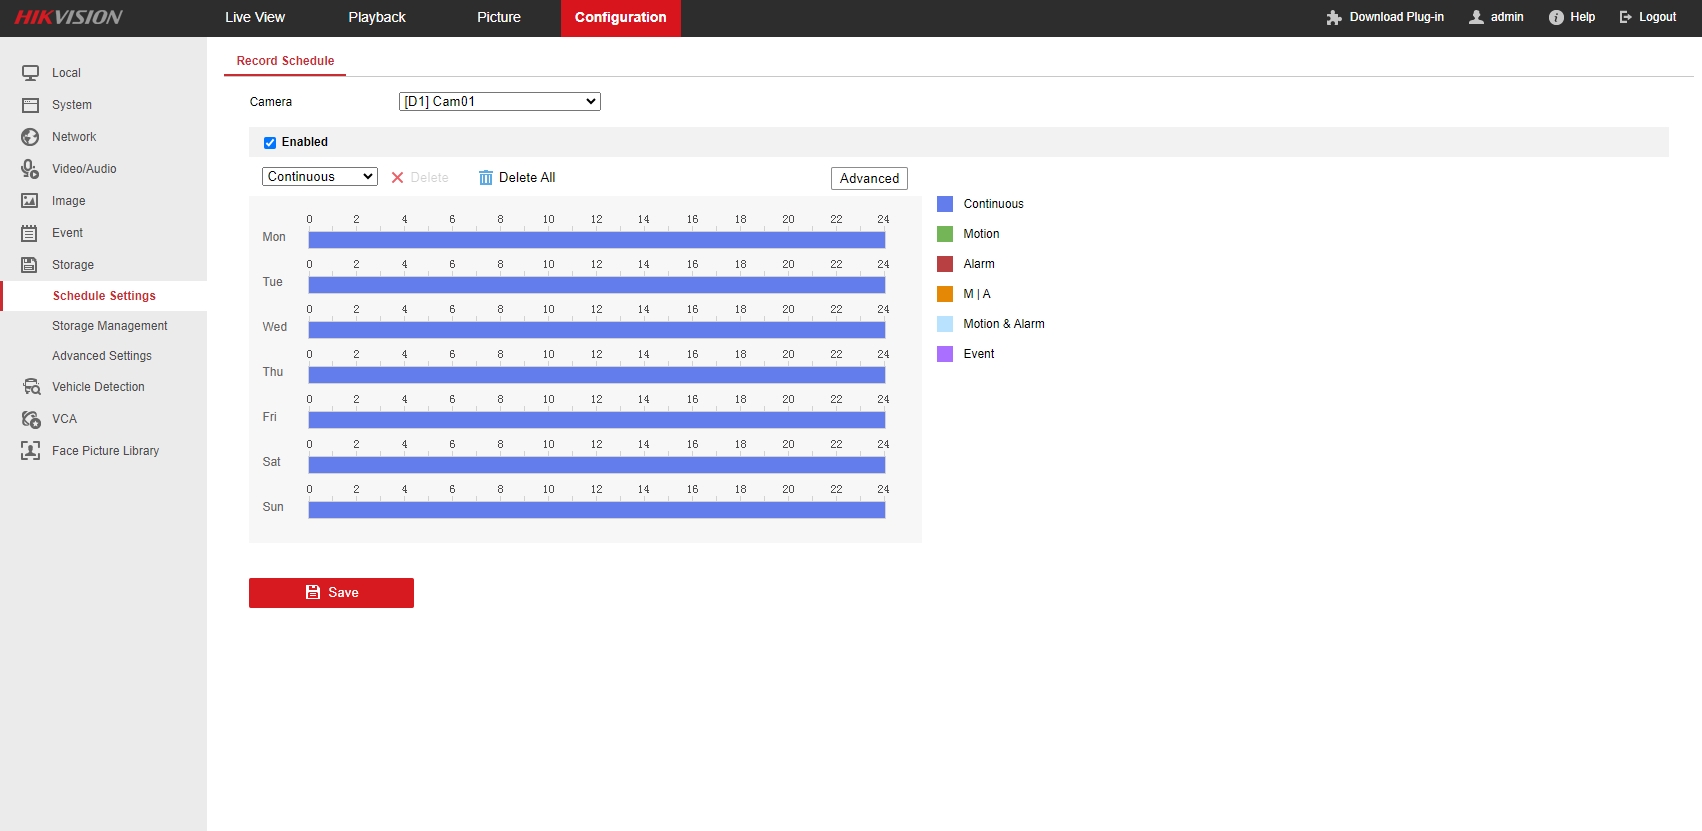This screenshot has width=1702, height=831.
Task: Click the Monday schedule timeline bar
Action: pos(596,240)
